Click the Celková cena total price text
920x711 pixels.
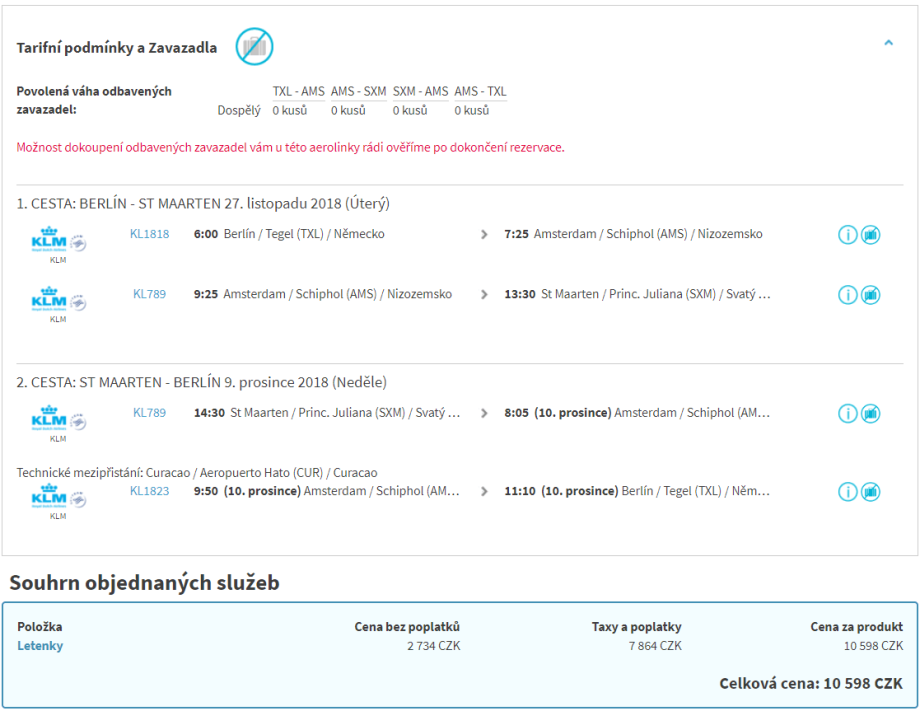[x=810, y=684]
